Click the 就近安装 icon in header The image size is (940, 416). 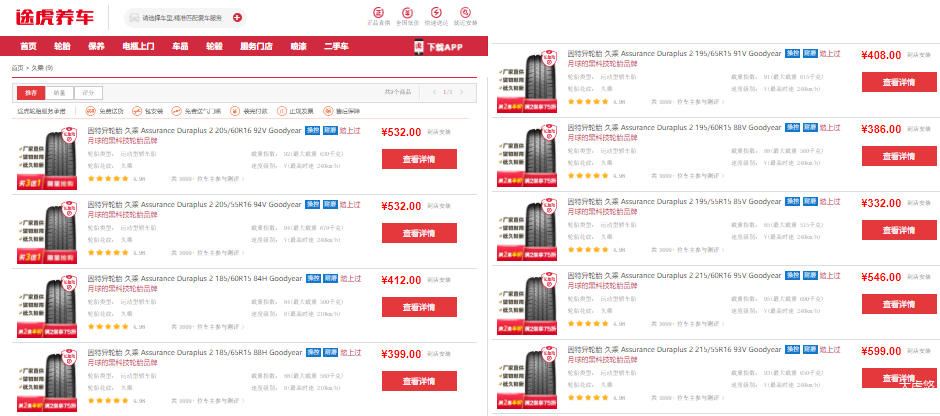pos(465,13)
